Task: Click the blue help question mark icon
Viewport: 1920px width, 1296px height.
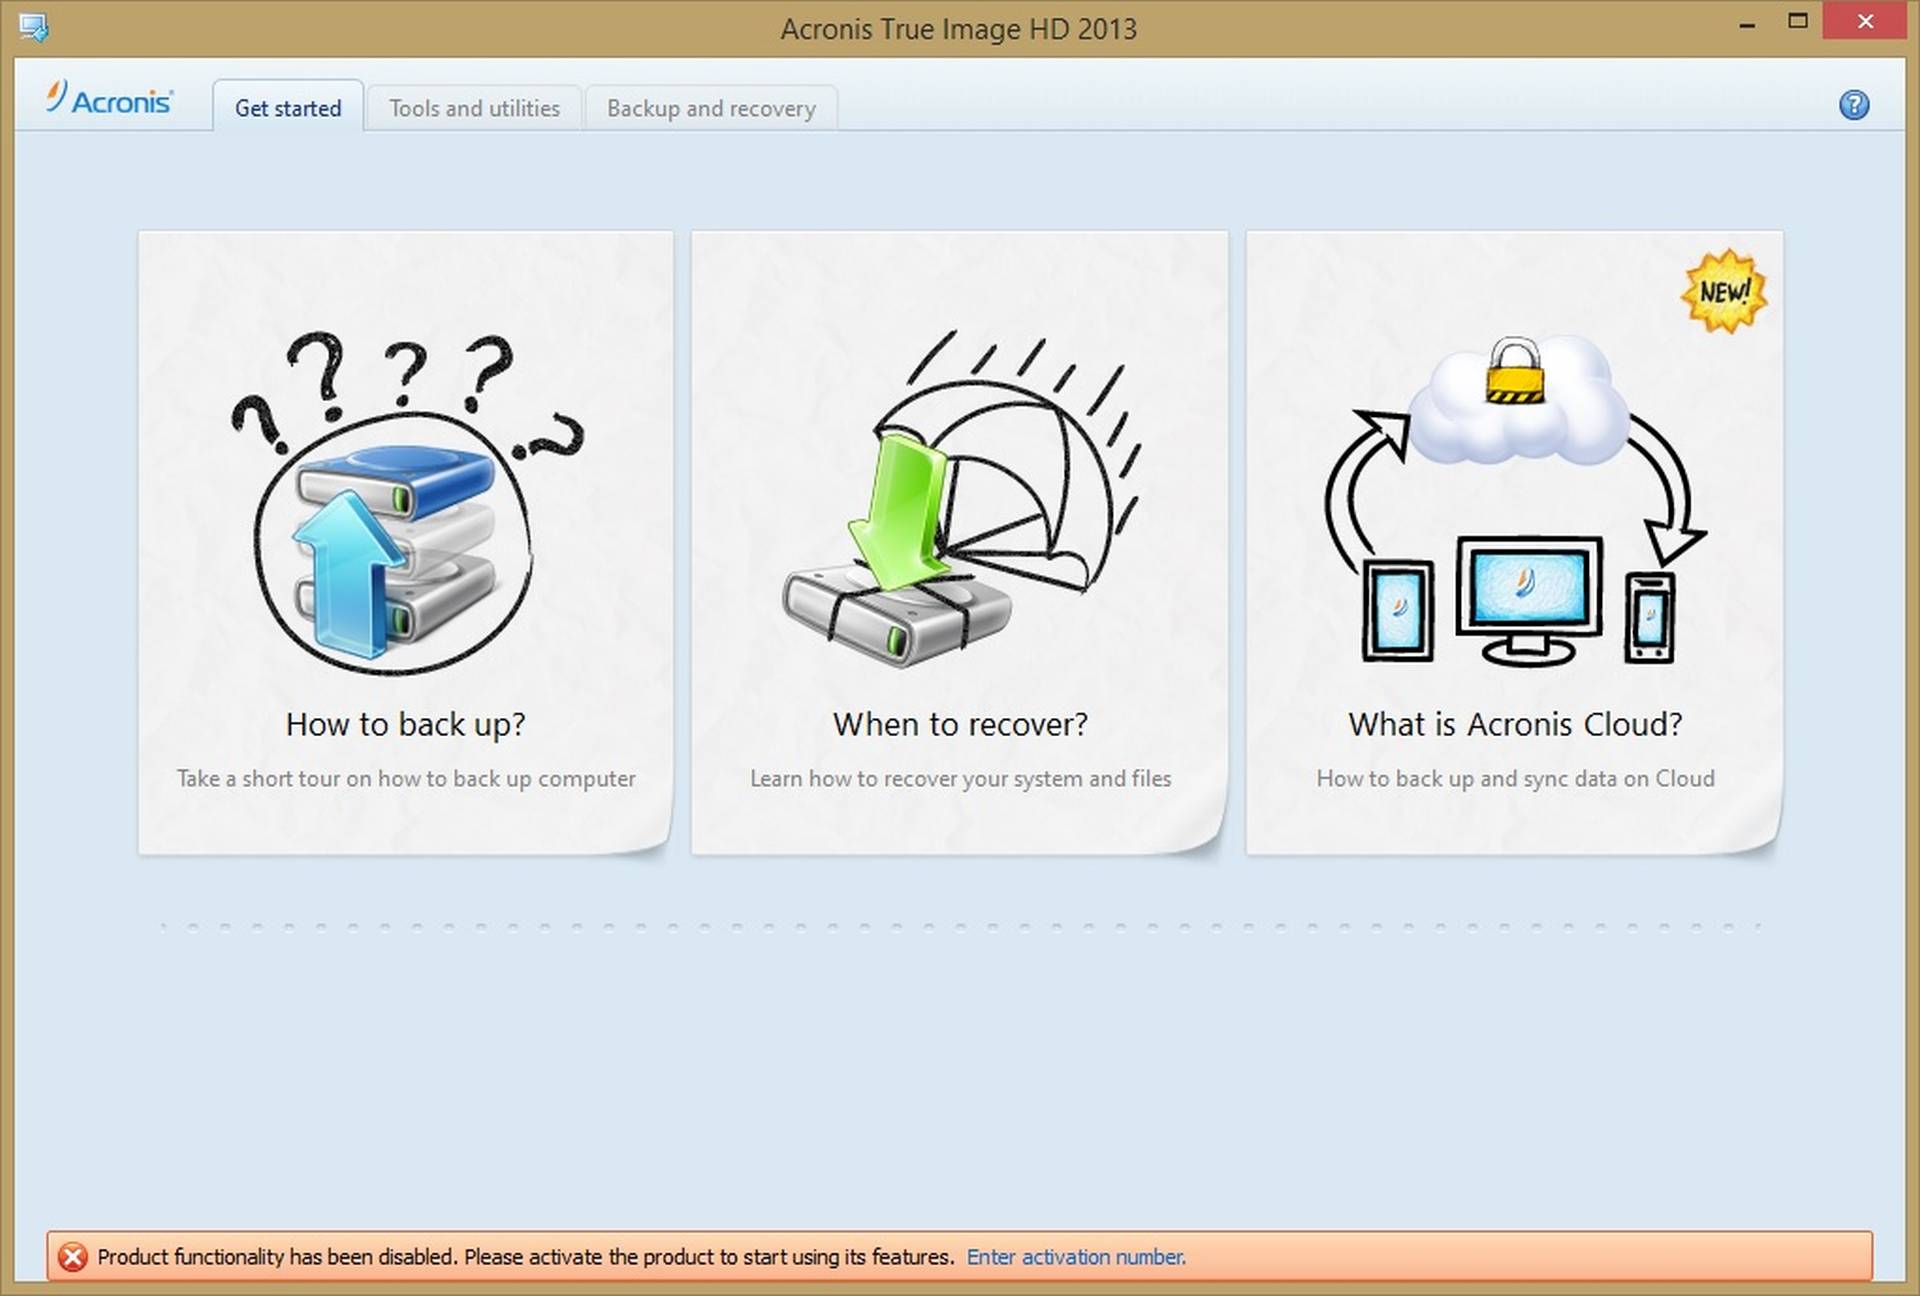Action: tap(1853, 105)
